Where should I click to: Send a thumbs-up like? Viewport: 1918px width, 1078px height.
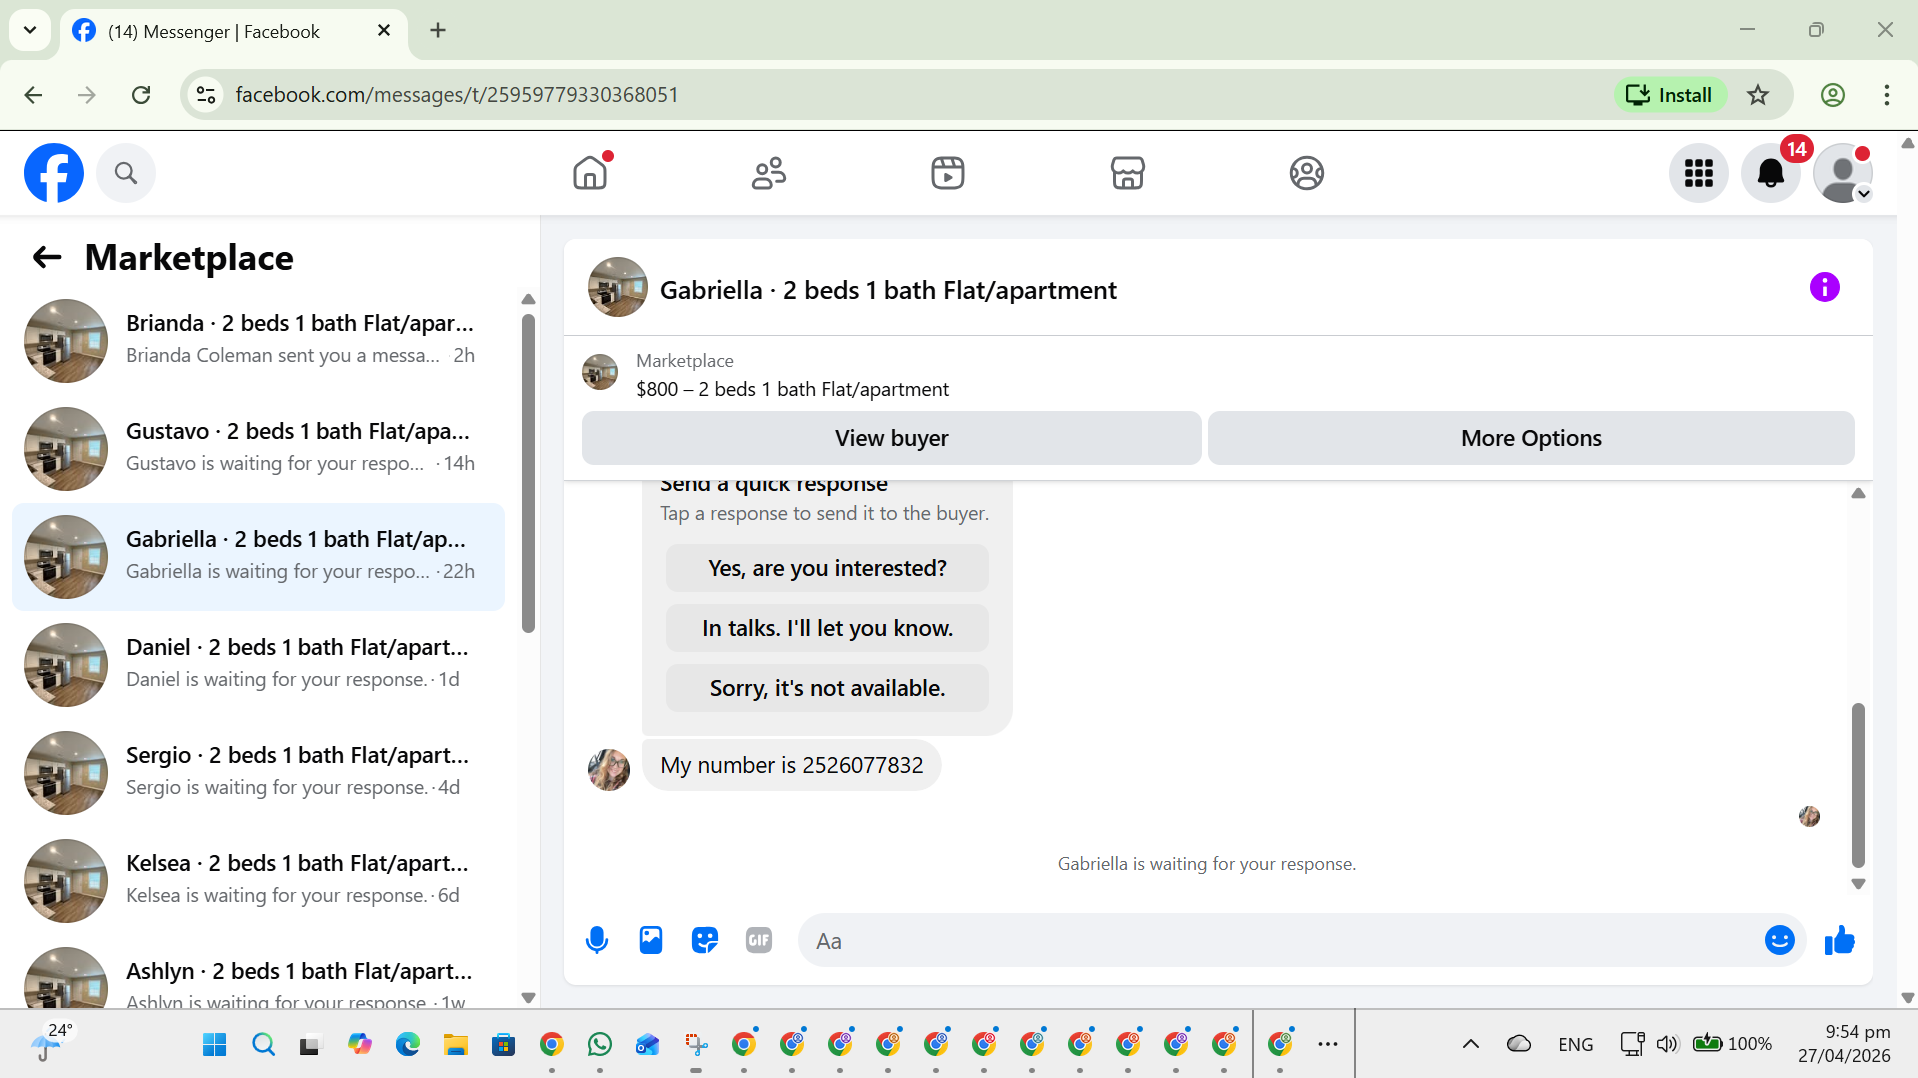click(x=1839, y=940)
